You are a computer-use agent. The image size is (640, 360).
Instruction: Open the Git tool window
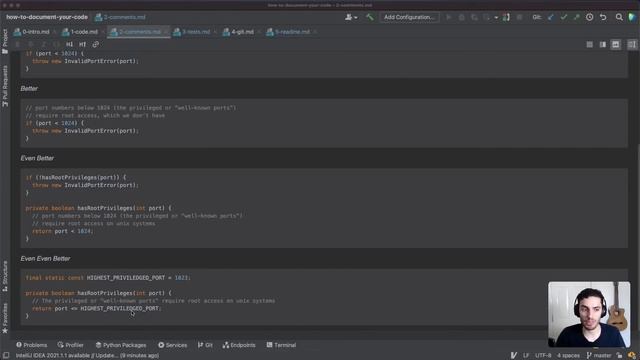point(205,345)
